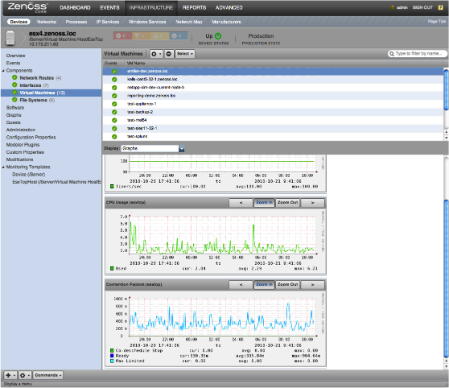The width and height of the screenshot is (449, 388).
Task: Open the Graphs item in left panel
Action: (x=13, y=115)
